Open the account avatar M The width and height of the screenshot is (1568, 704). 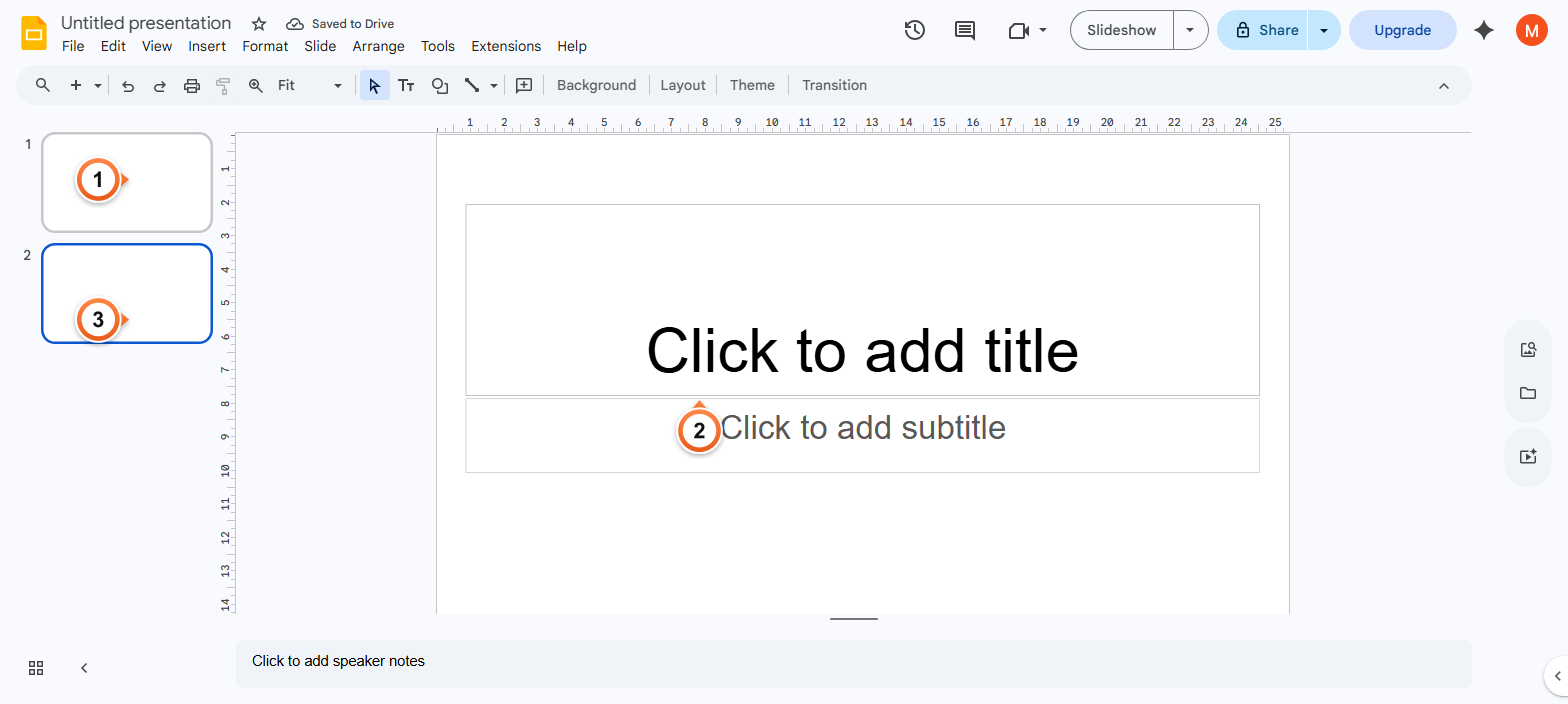pyautogui.click(x=1531, y=30)
